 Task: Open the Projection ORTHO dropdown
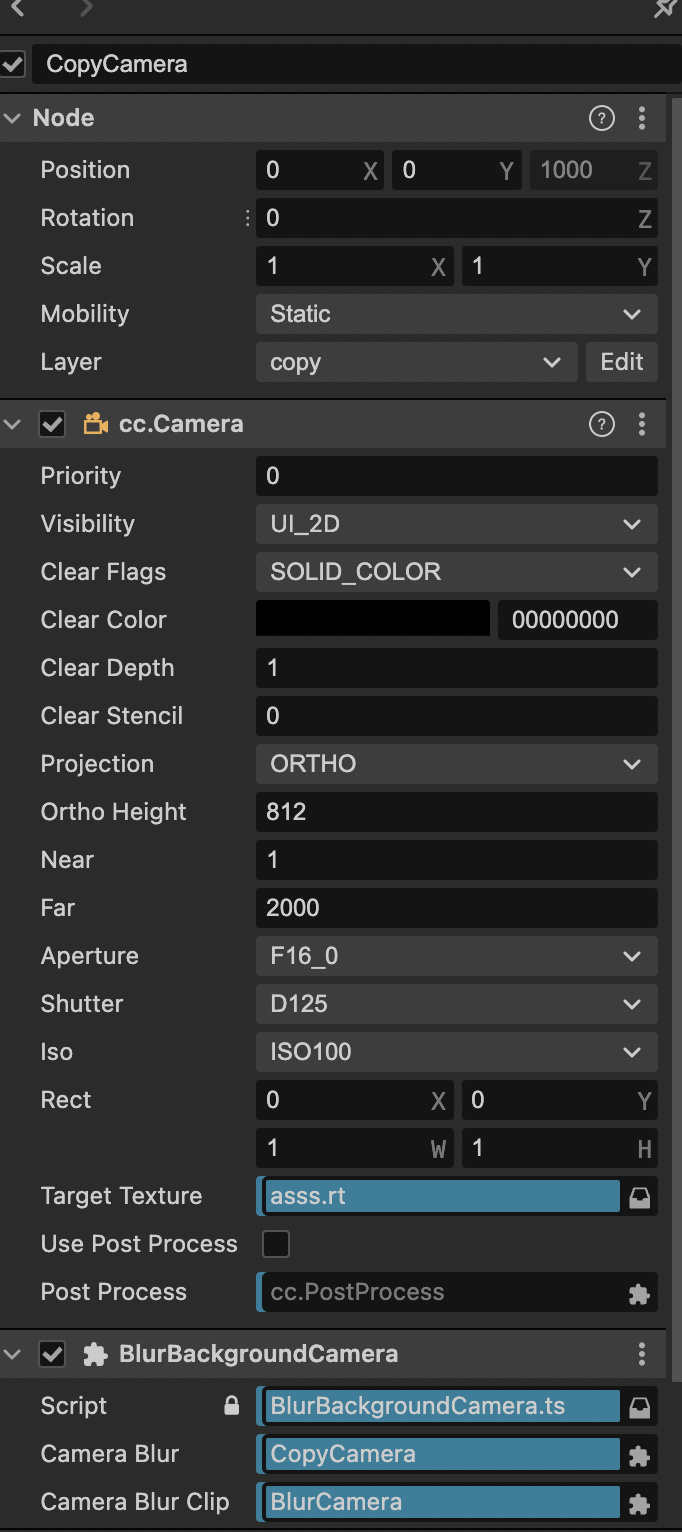[456, 764]
